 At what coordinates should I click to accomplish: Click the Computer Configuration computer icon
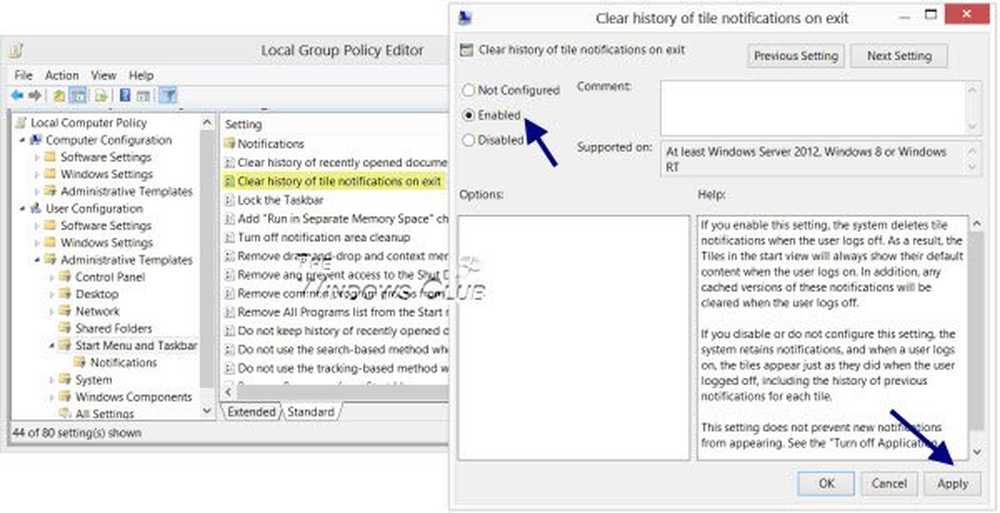tap(36, 140)
